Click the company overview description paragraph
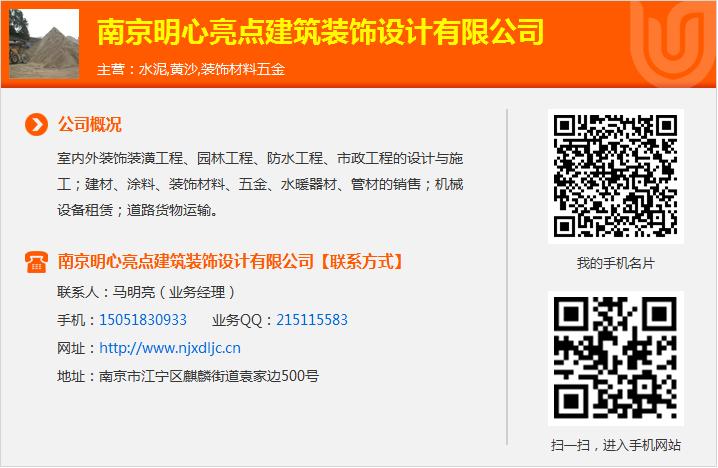The width and height of the screenshot is (718, 468). tap(260, 184)
